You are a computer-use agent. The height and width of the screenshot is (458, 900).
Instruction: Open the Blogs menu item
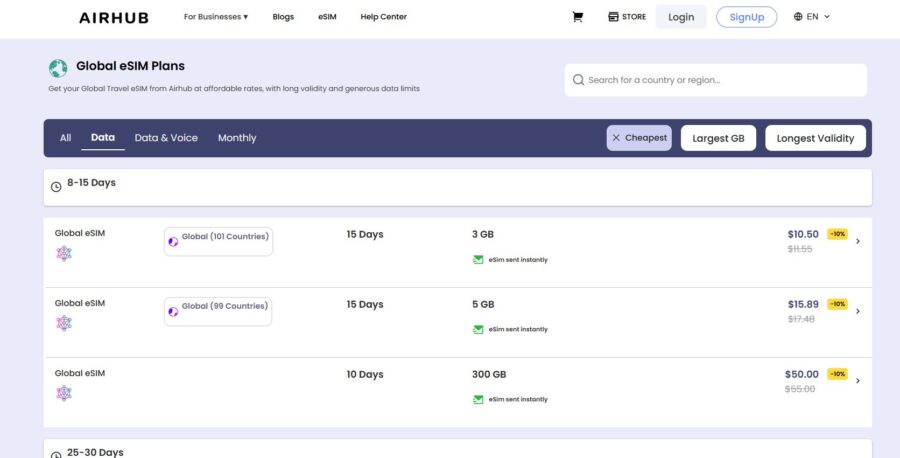point(283,17)
